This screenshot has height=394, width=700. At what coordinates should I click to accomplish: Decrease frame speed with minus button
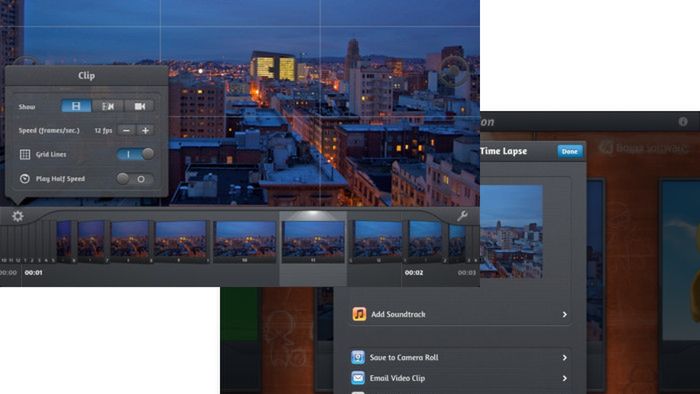click(x=126, y=130)
